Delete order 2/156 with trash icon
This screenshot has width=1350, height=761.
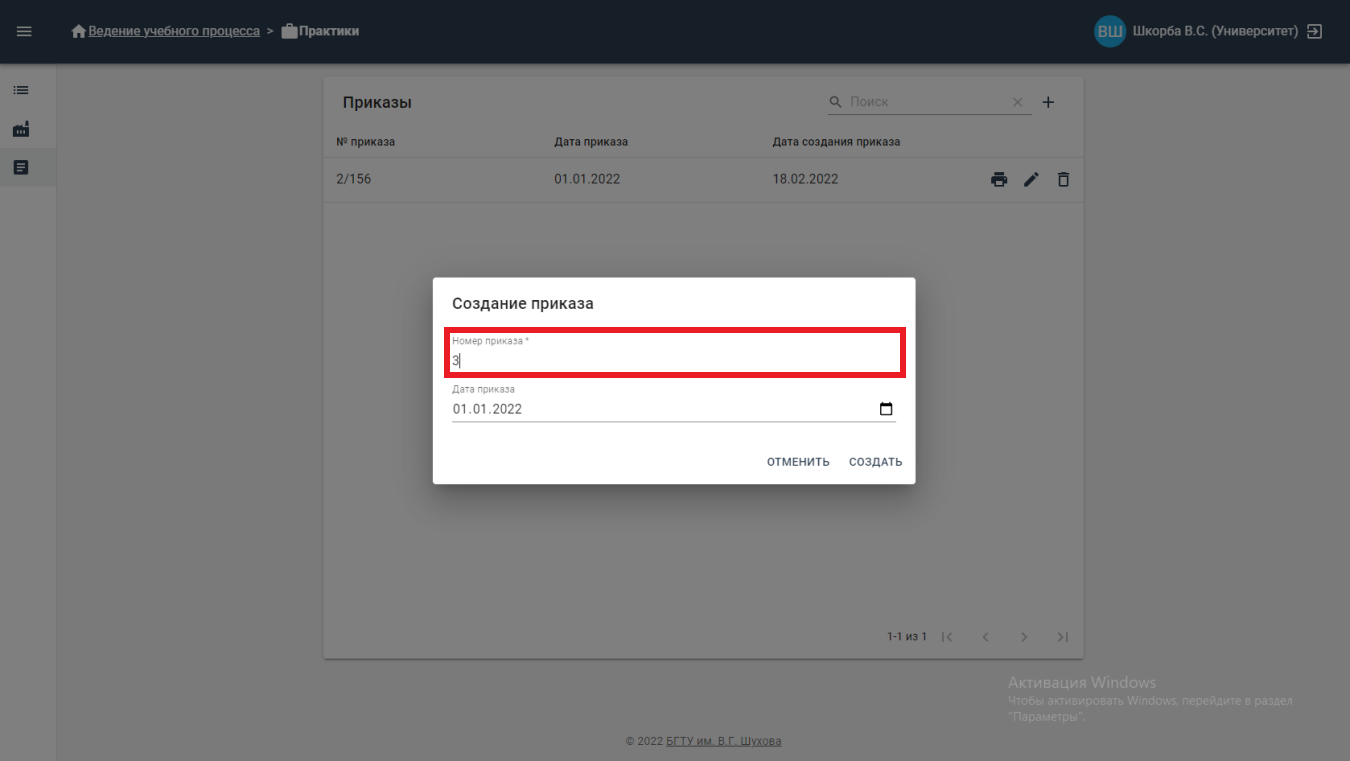click(x=1063, y=180)
